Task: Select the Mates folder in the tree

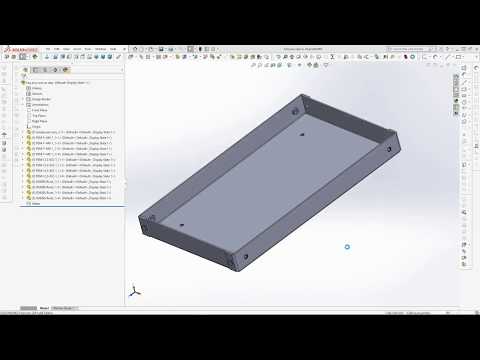Action: 33,203
